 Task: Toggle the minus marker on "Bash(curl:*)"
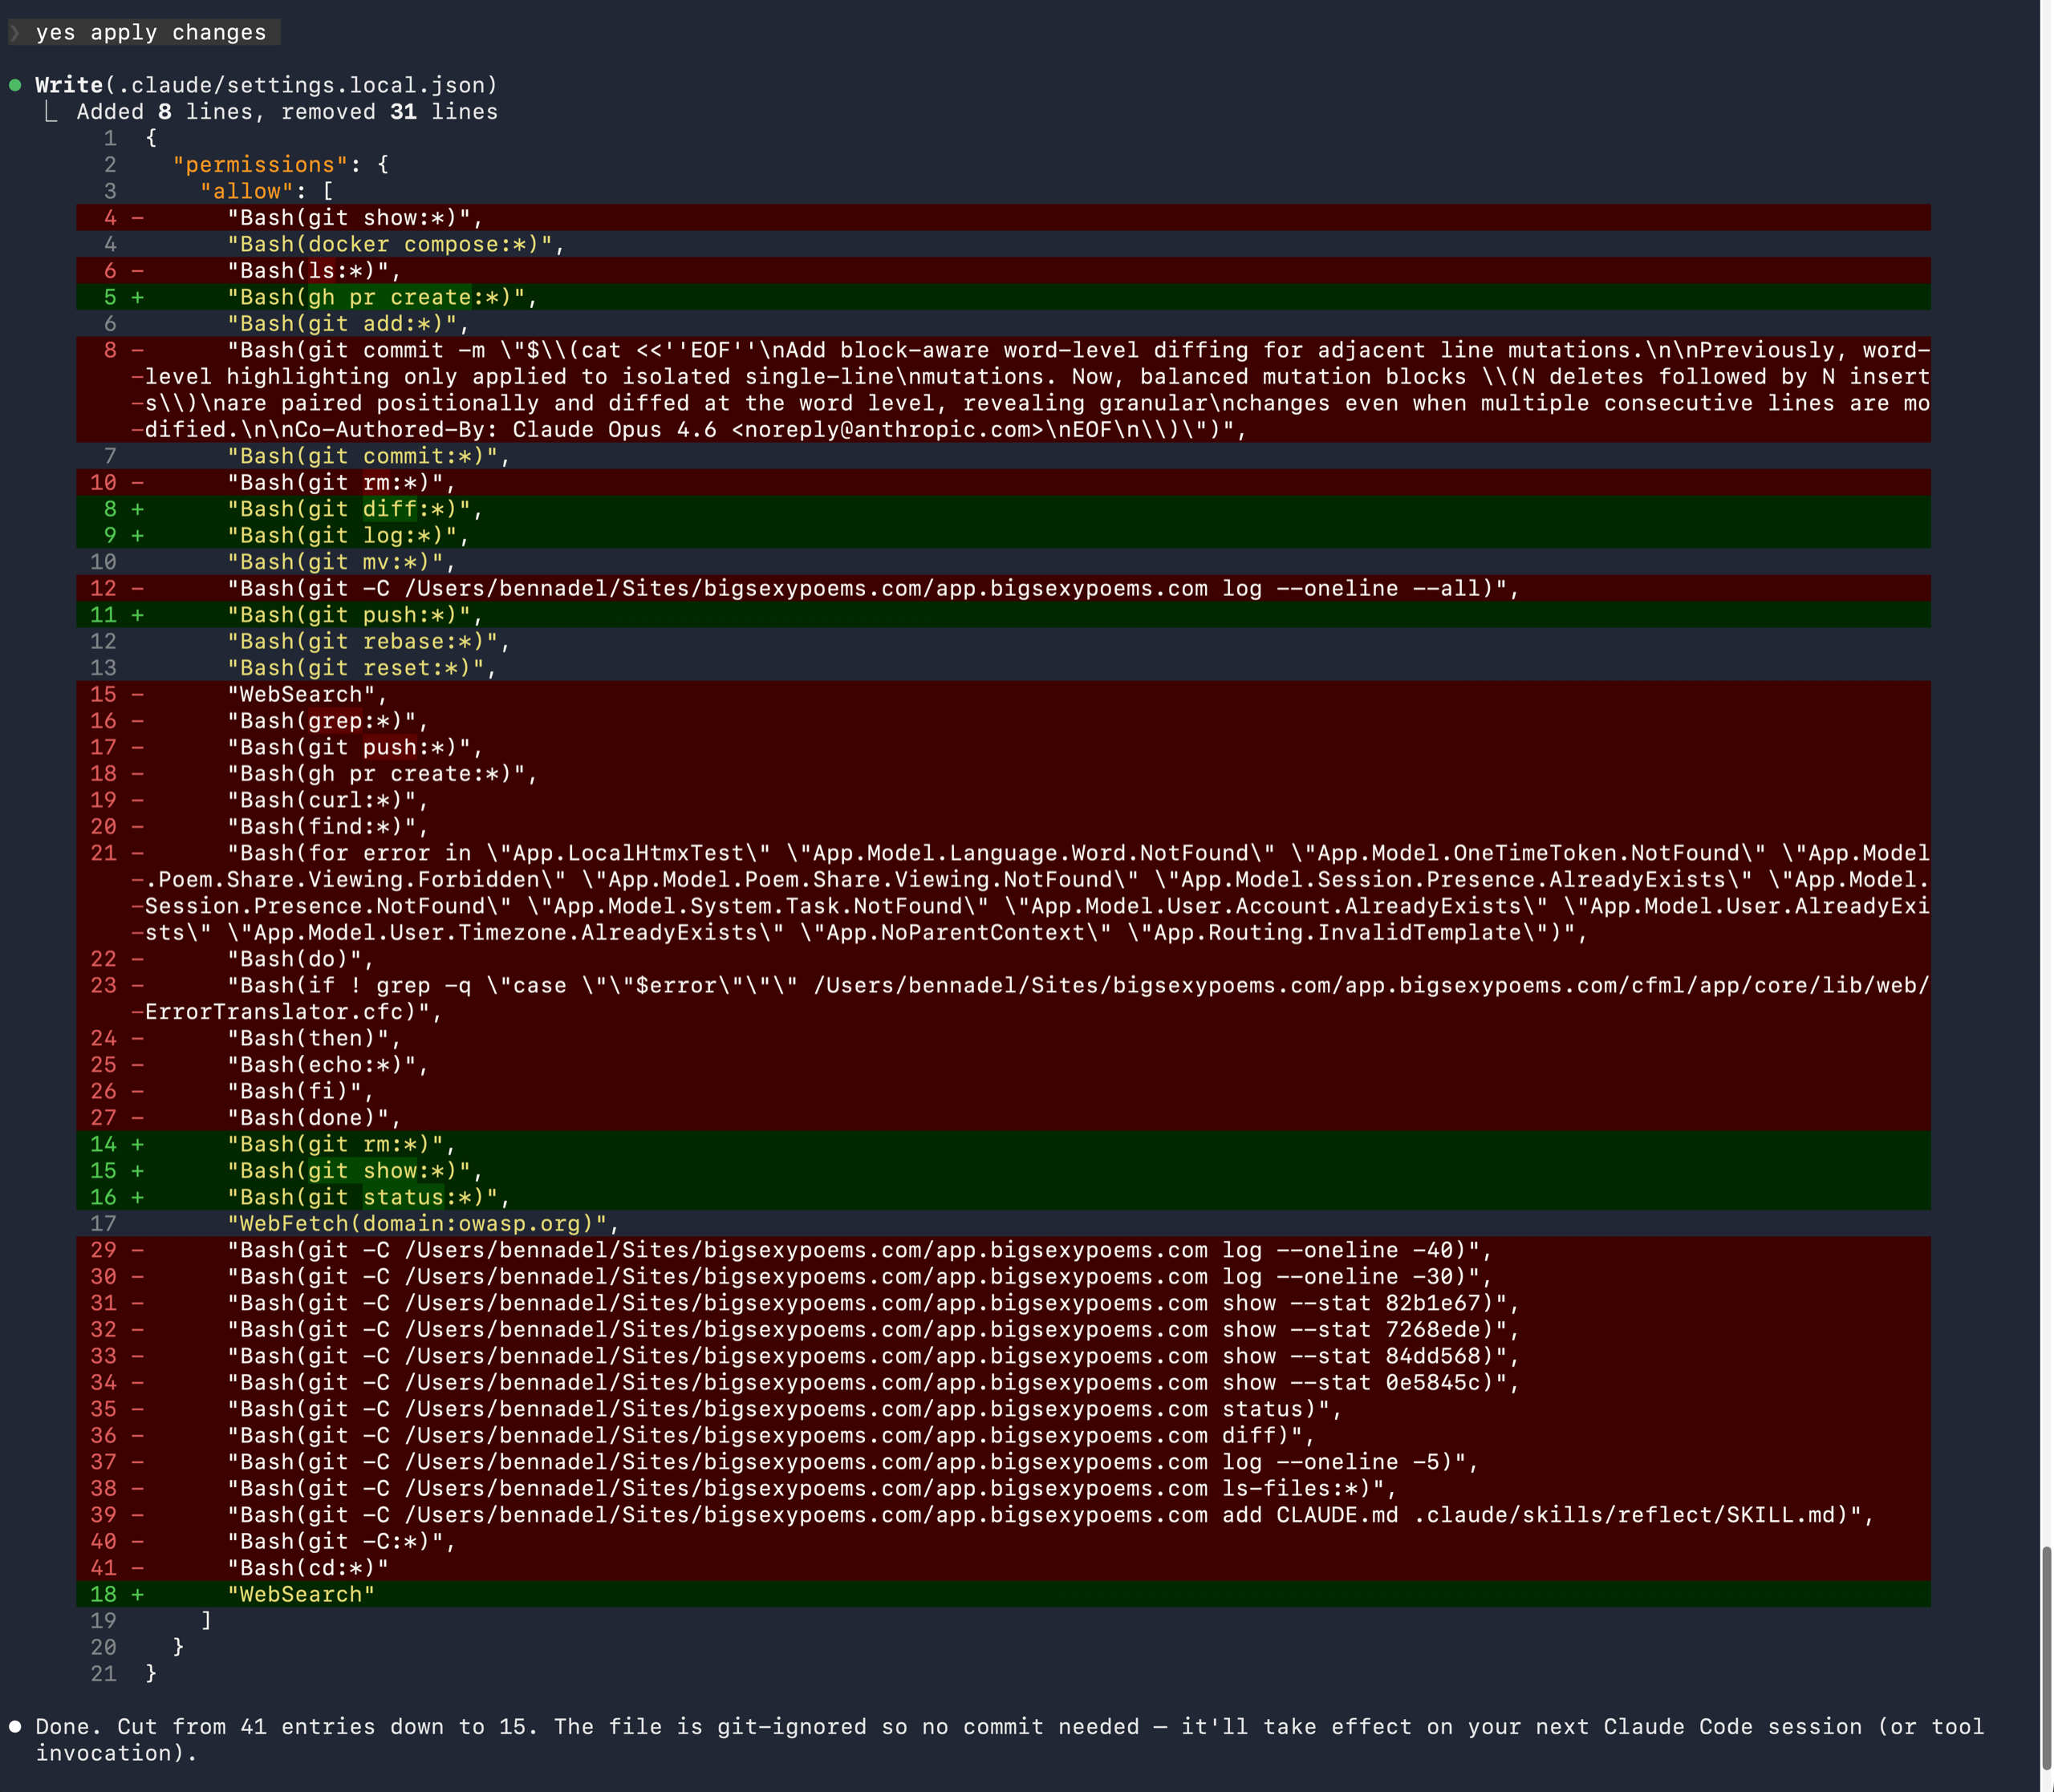(x=137, y=799)
